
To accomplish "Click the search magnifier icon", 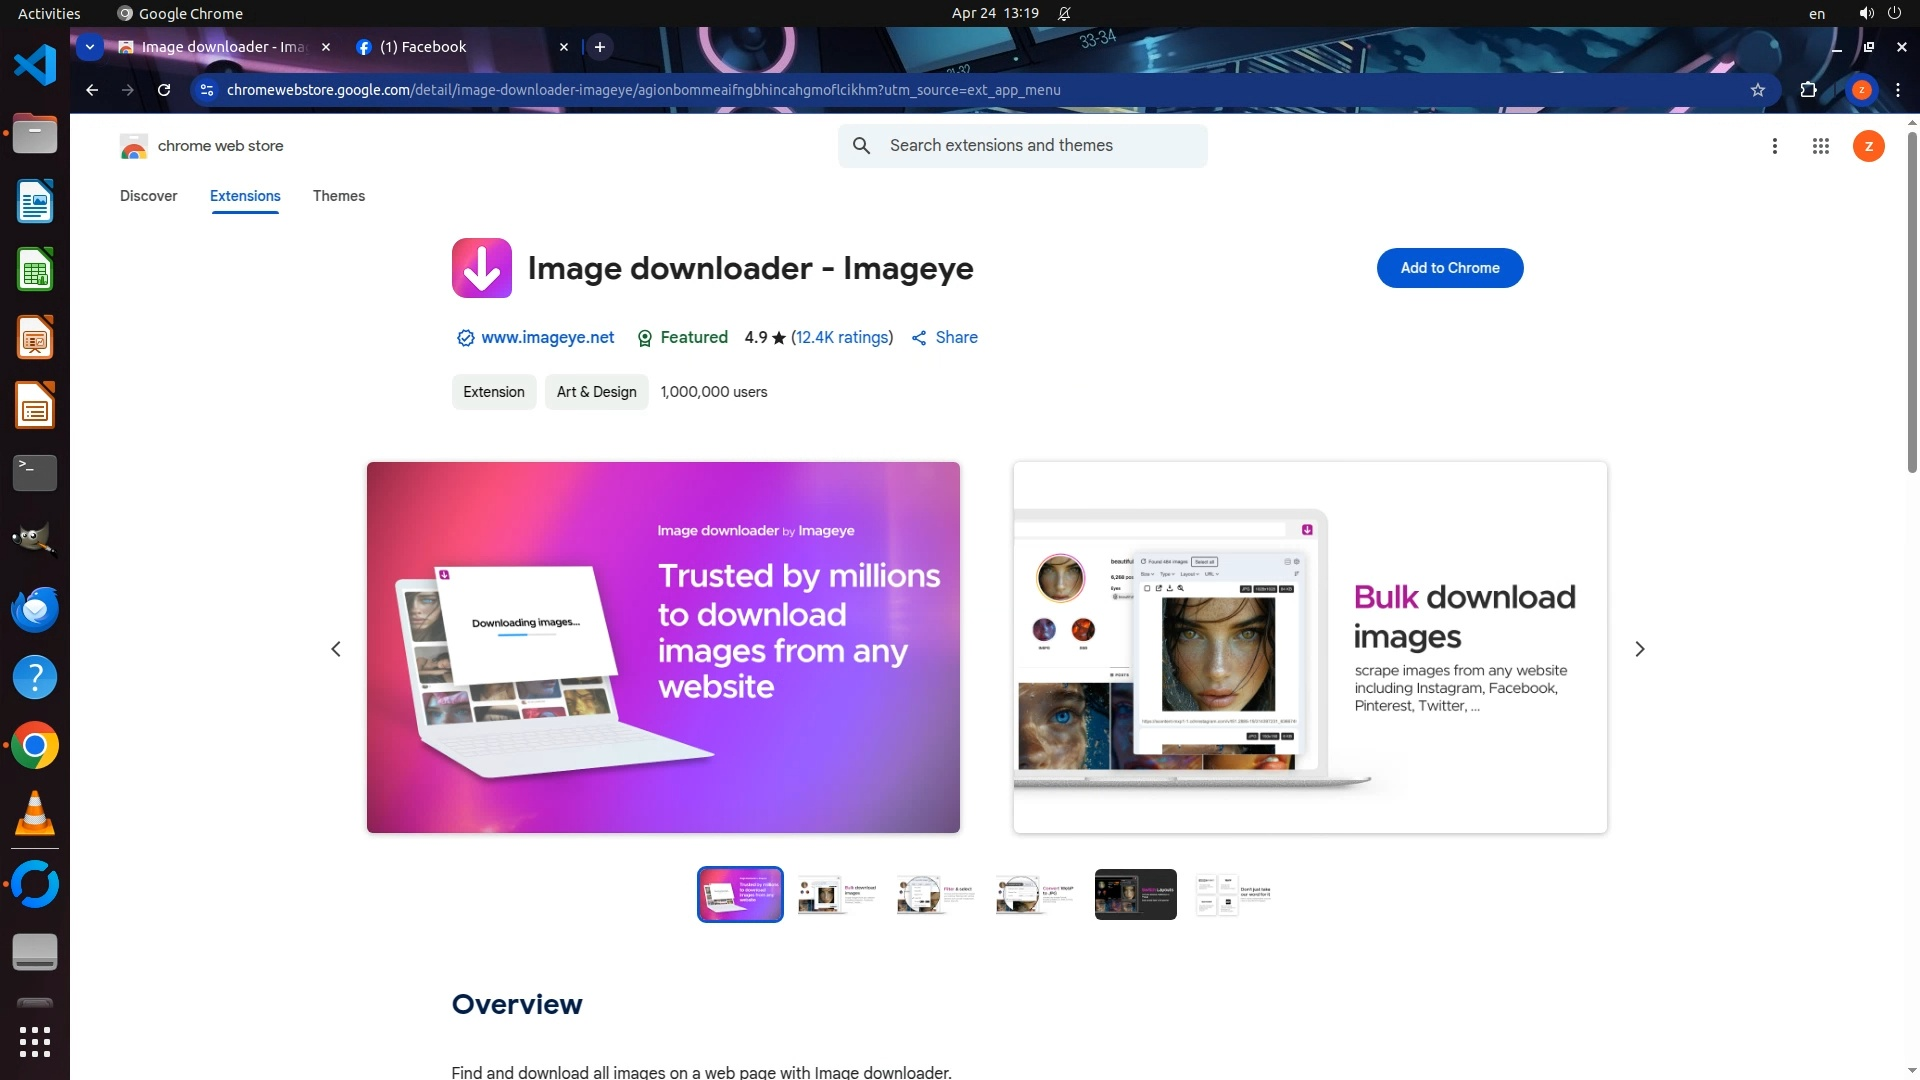I will [861, 146].
